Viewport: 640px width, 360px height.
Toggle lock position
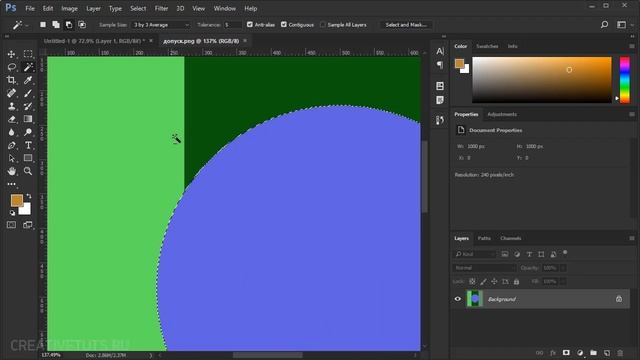494,282
